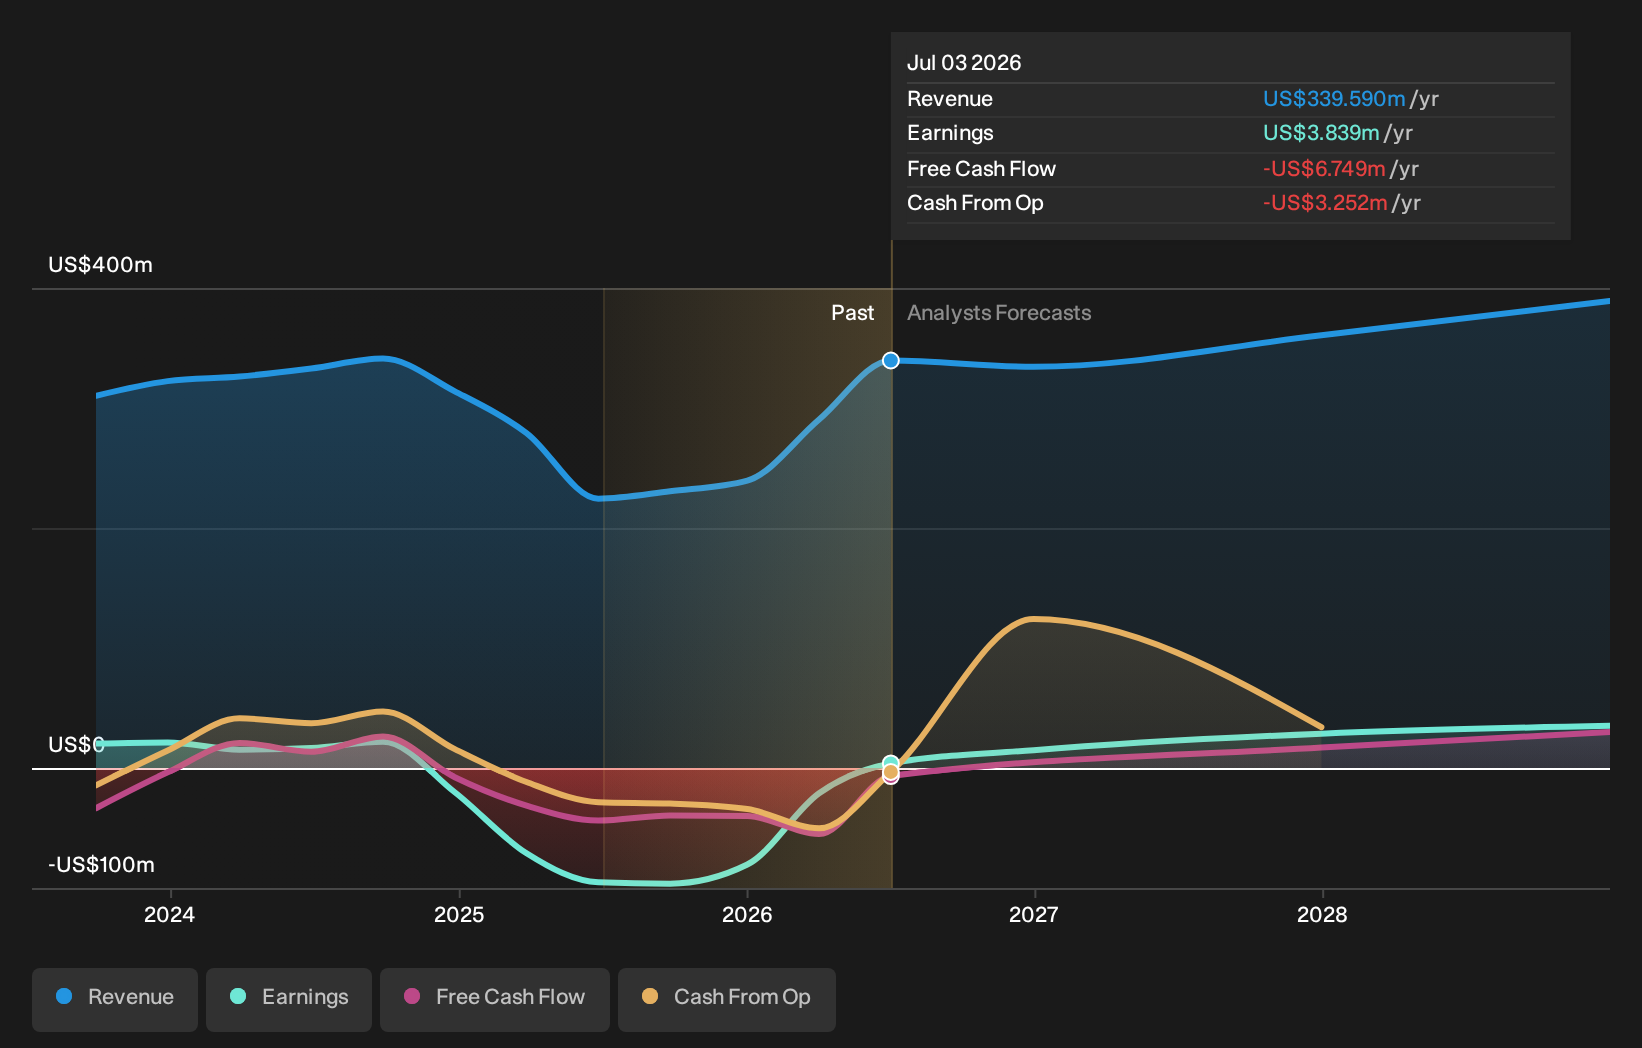The width and height of the screenshot is (1642, 1048).
Task: Click the US$400m y-axis label
Action: point(101,265)
